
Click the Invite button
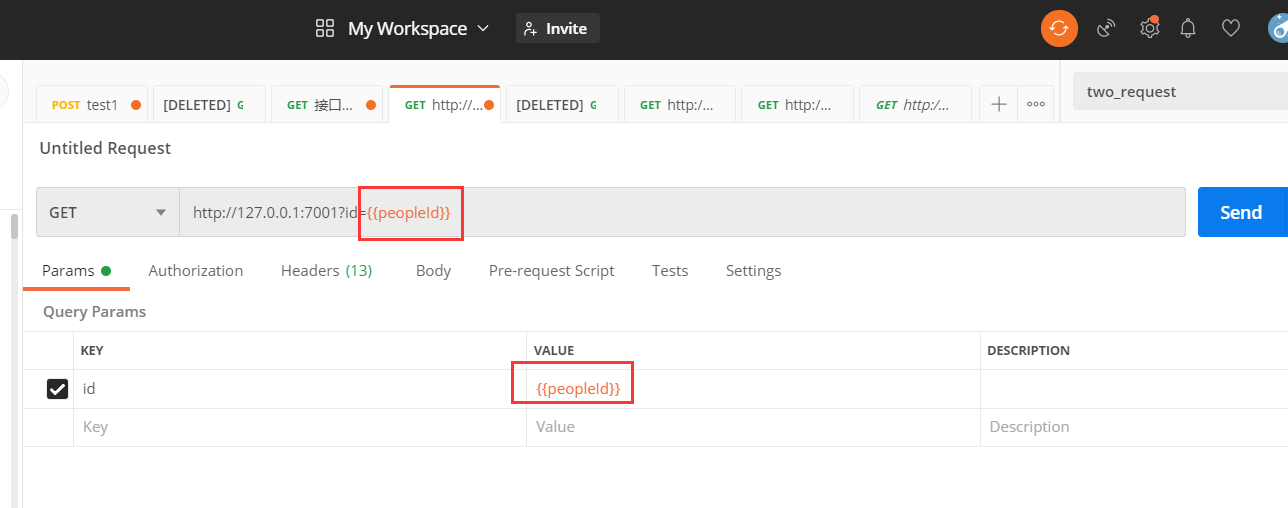(557, 28)
